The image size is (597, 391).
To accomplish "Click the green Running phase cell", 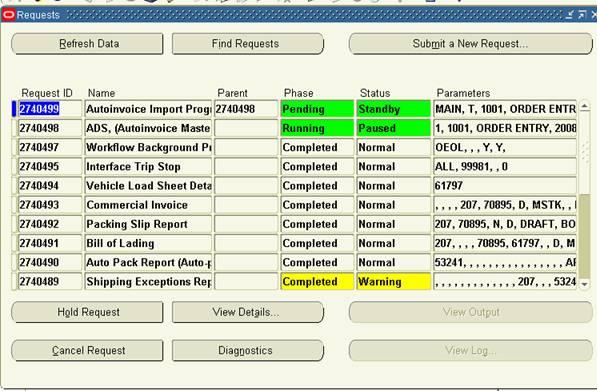I will 317,128.
